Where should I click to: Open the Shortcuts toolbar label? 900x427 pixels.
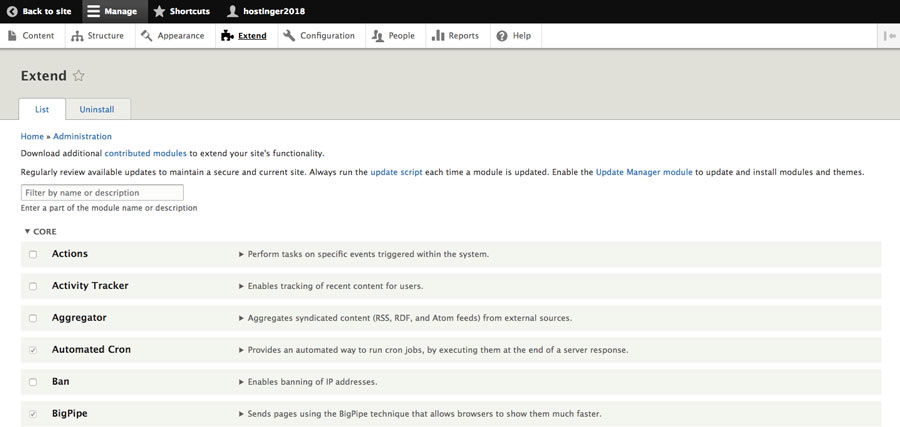190,11
